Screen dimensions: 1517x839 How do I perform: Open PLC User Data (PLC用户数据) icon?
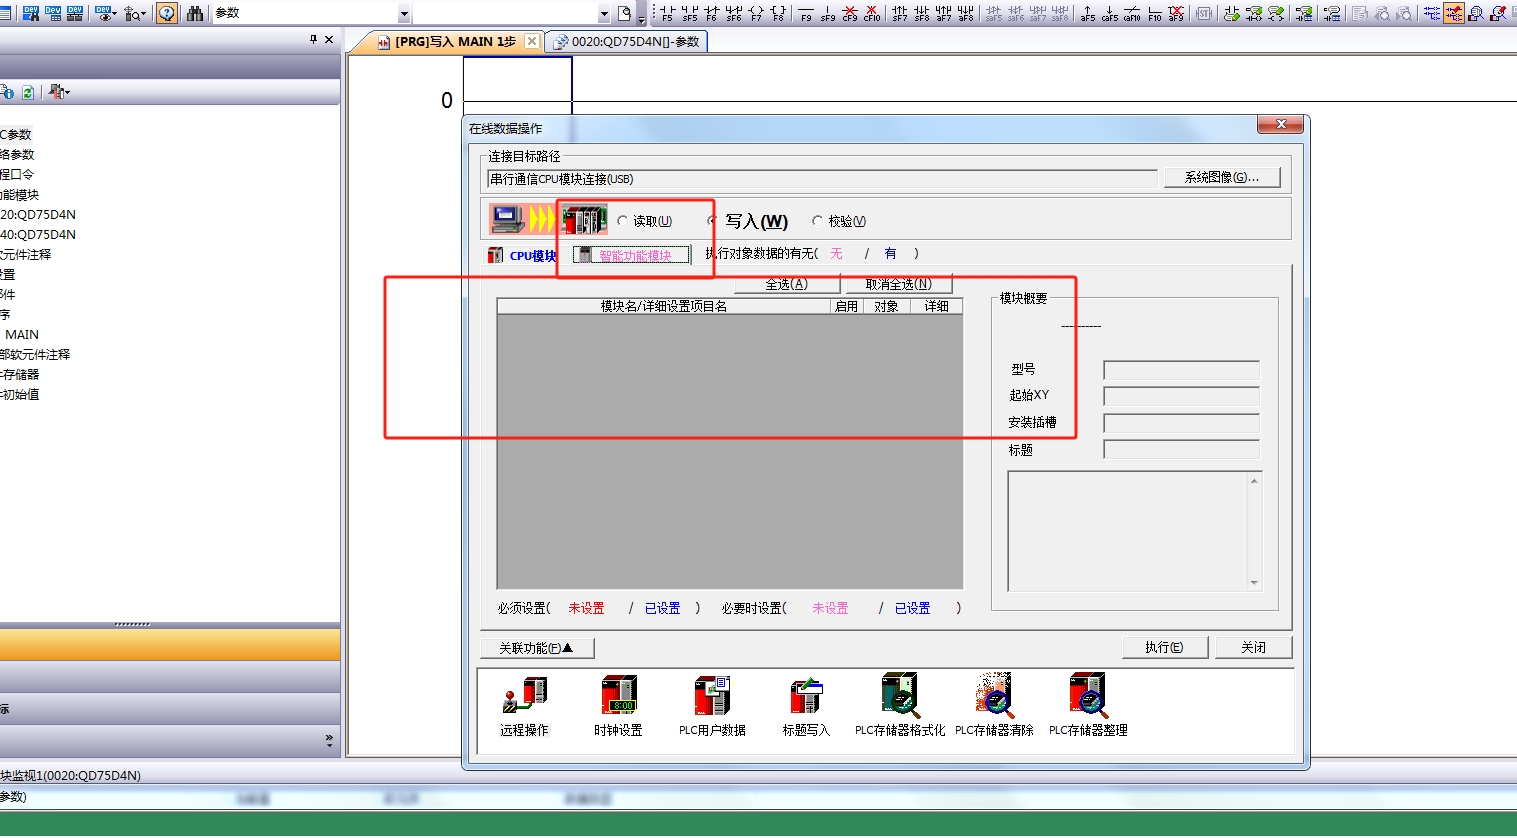point(712,696)
